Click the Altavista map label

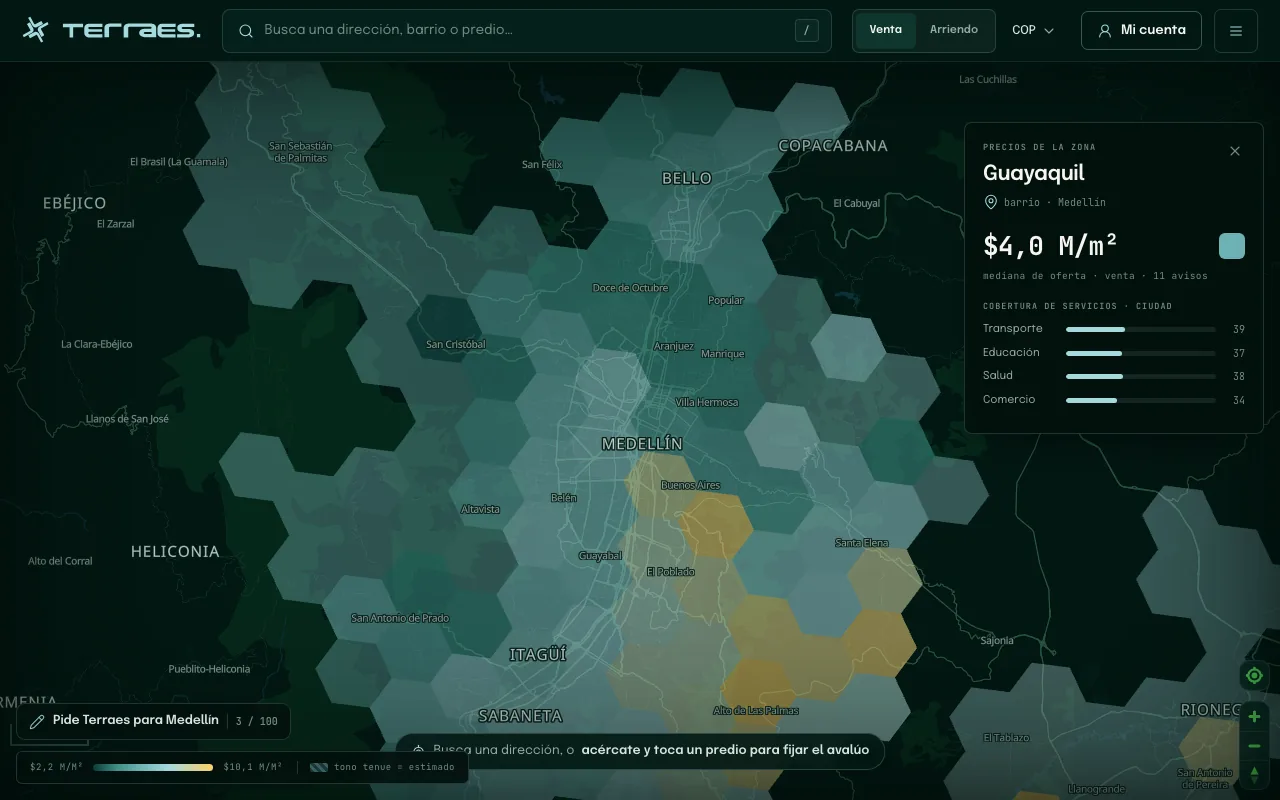tap(480, 509)
